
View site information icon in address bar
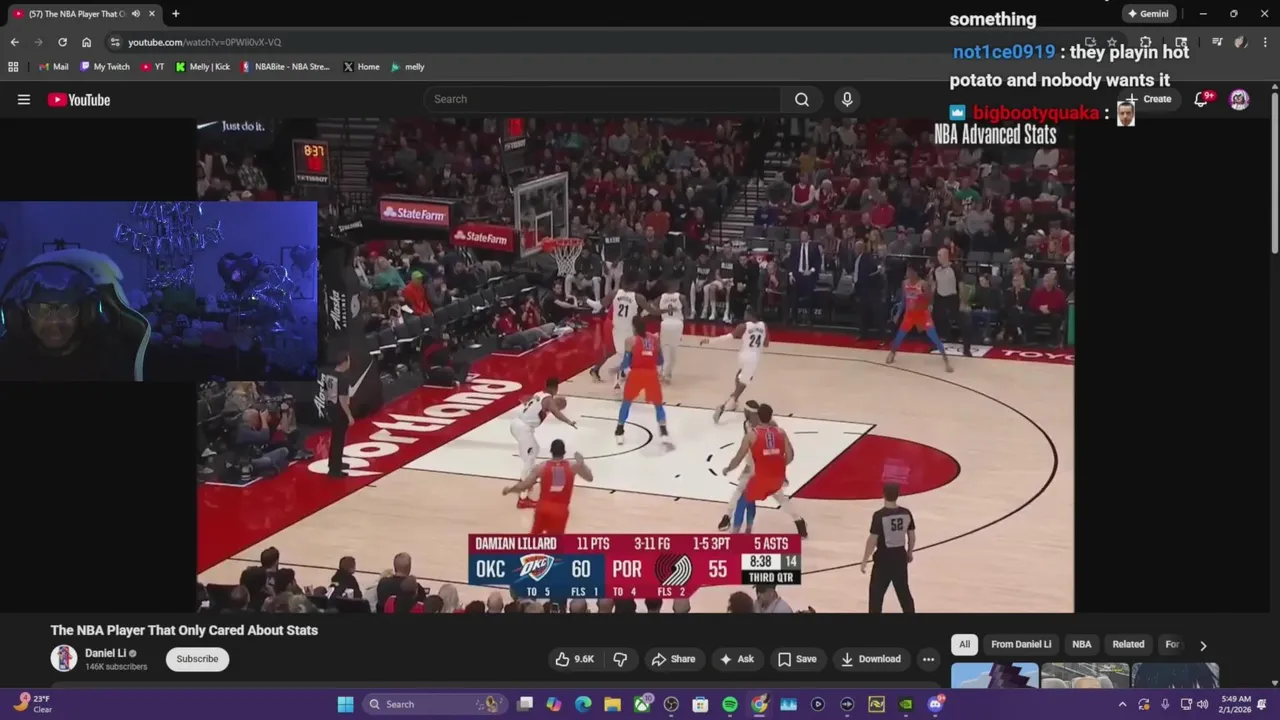coord(115,42)
